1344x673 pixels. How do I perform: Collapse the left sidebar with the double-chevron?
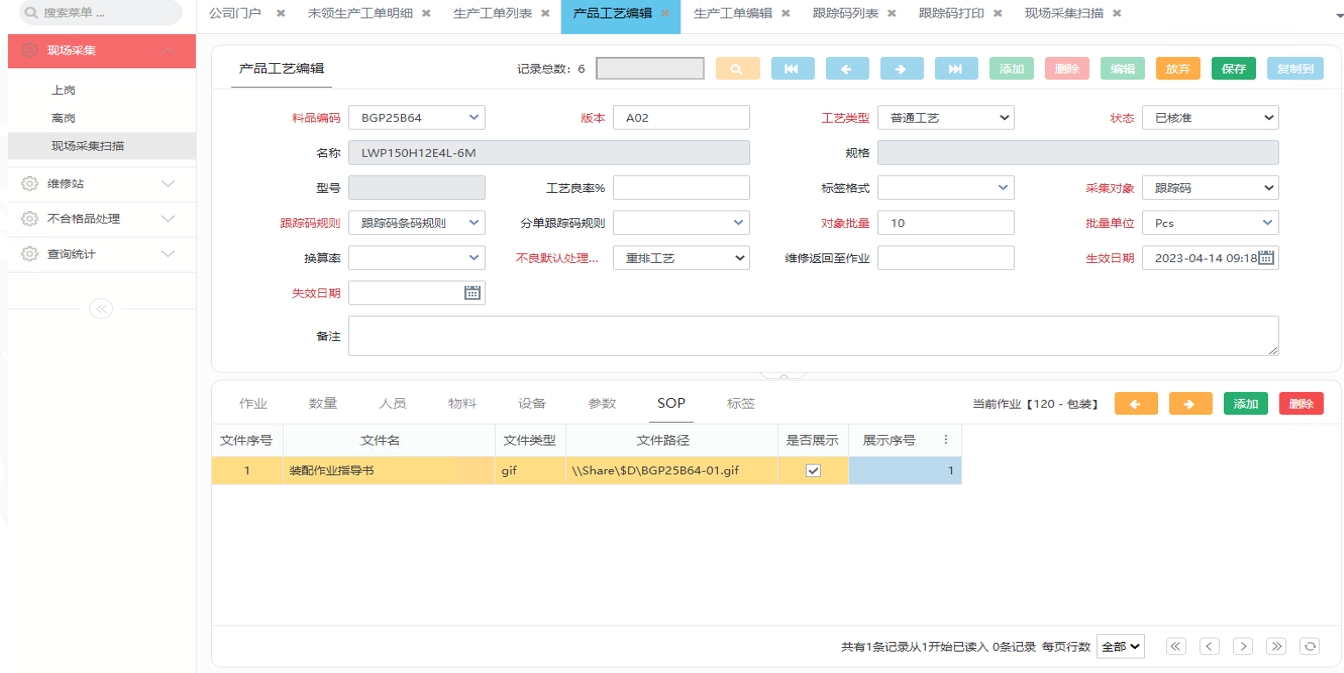[x=101, y=309]
